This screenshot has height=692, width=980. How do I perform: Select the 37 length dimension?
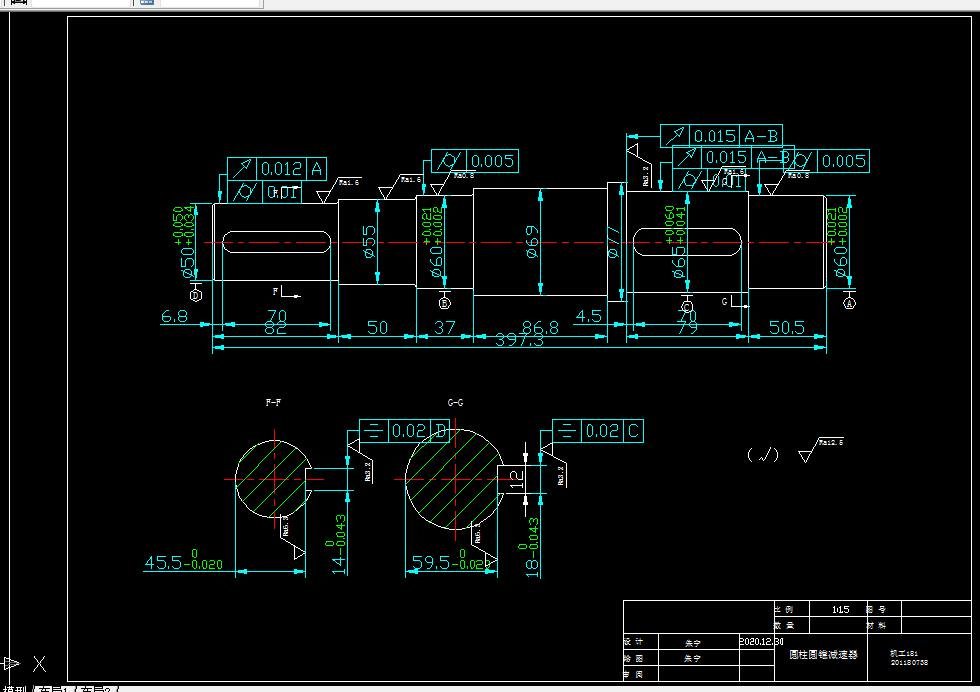coord(444,328)
